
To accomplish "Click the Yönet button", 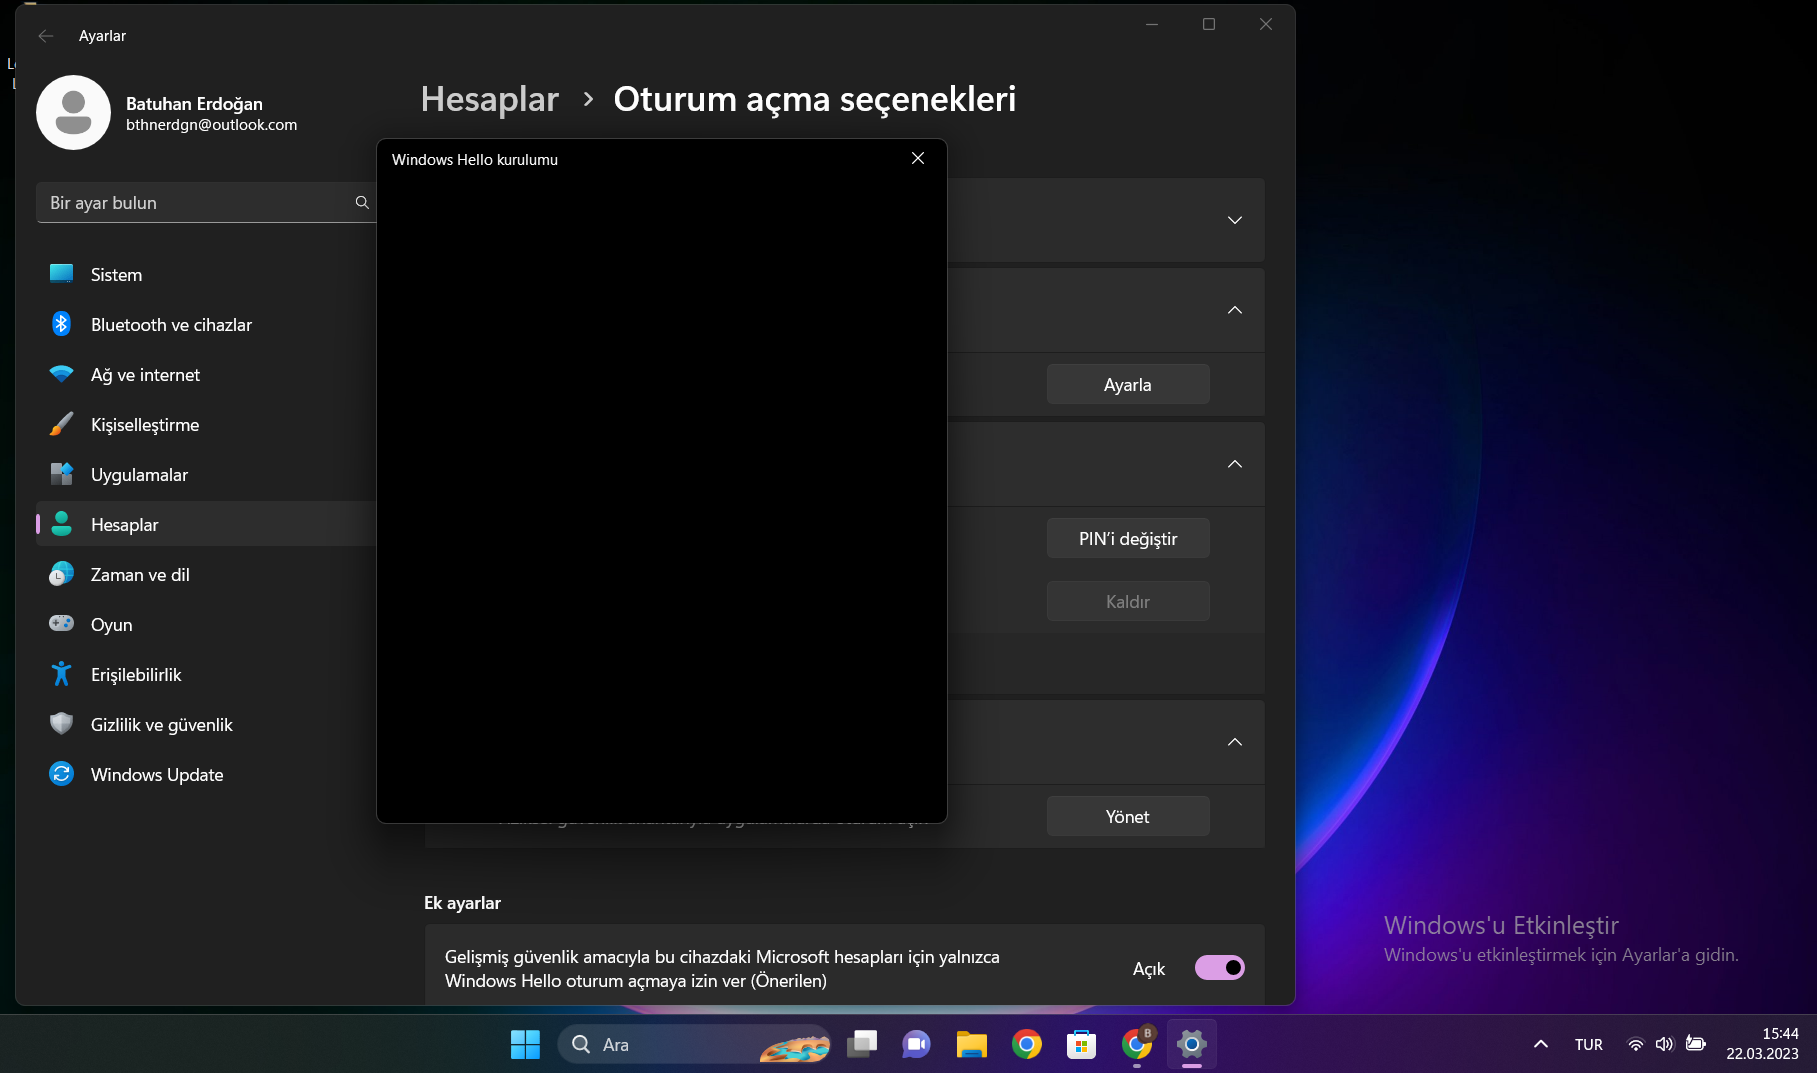I will [1128, 816].
